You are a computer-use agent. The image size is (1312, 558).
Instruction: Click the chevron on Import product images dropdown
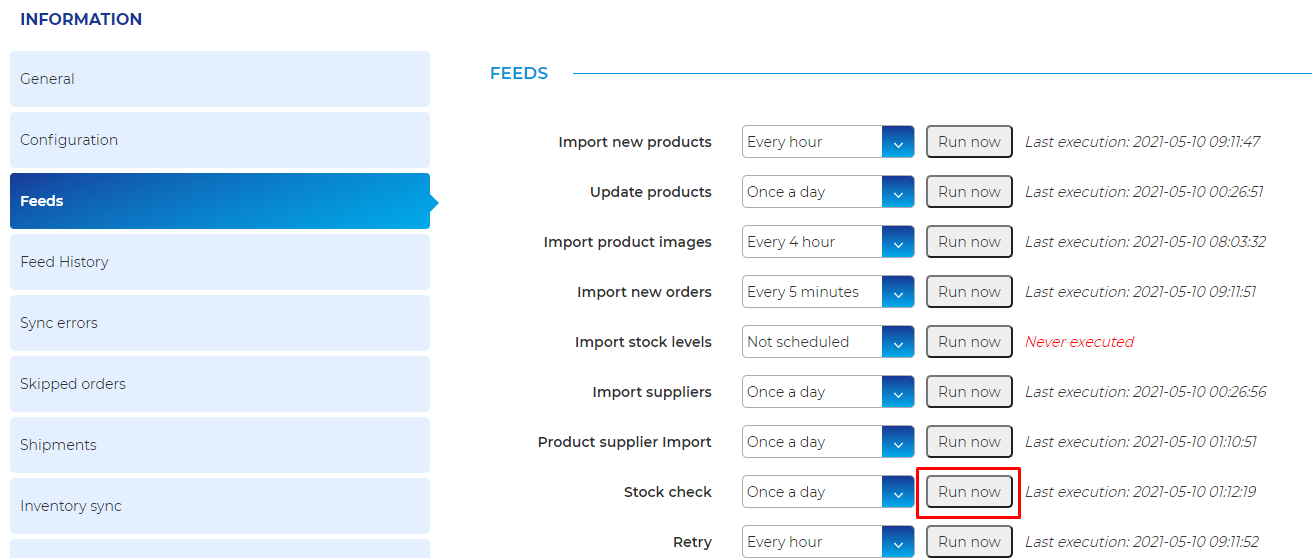point(898,242)
